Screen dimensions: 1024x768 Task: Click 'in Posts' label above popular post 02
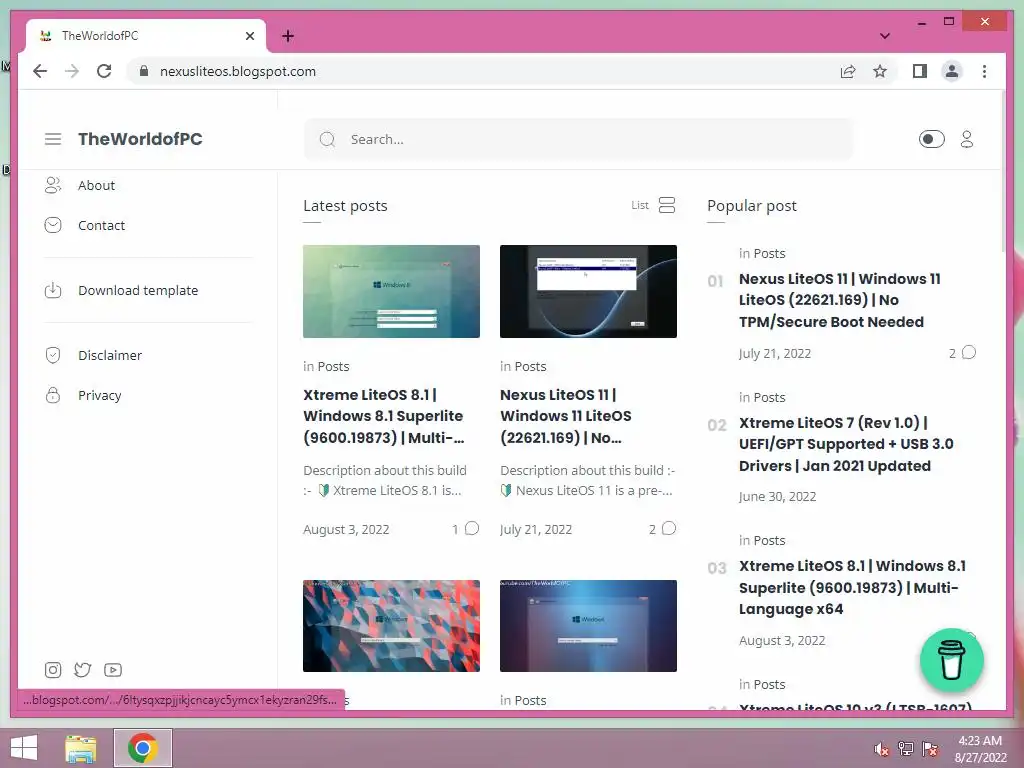tap(762, 397)
